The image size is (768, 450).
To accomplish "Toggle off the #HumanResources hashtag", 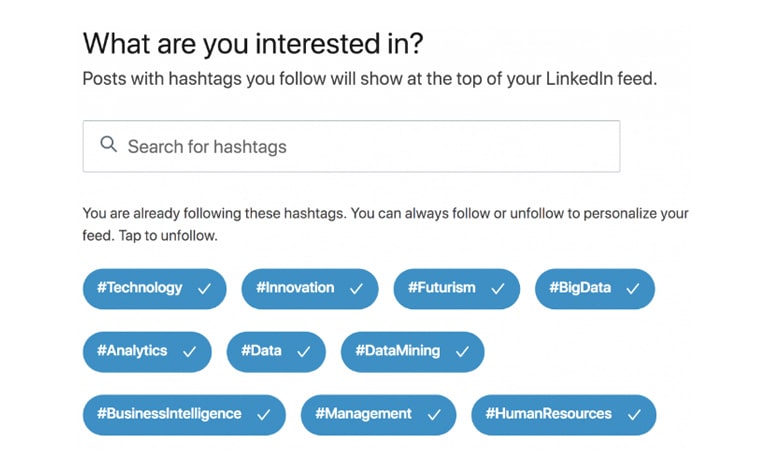I will point(564,415).
